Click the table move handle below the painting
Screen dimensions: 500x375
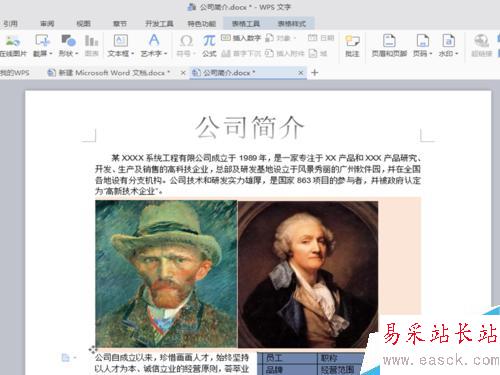[92, 350]
